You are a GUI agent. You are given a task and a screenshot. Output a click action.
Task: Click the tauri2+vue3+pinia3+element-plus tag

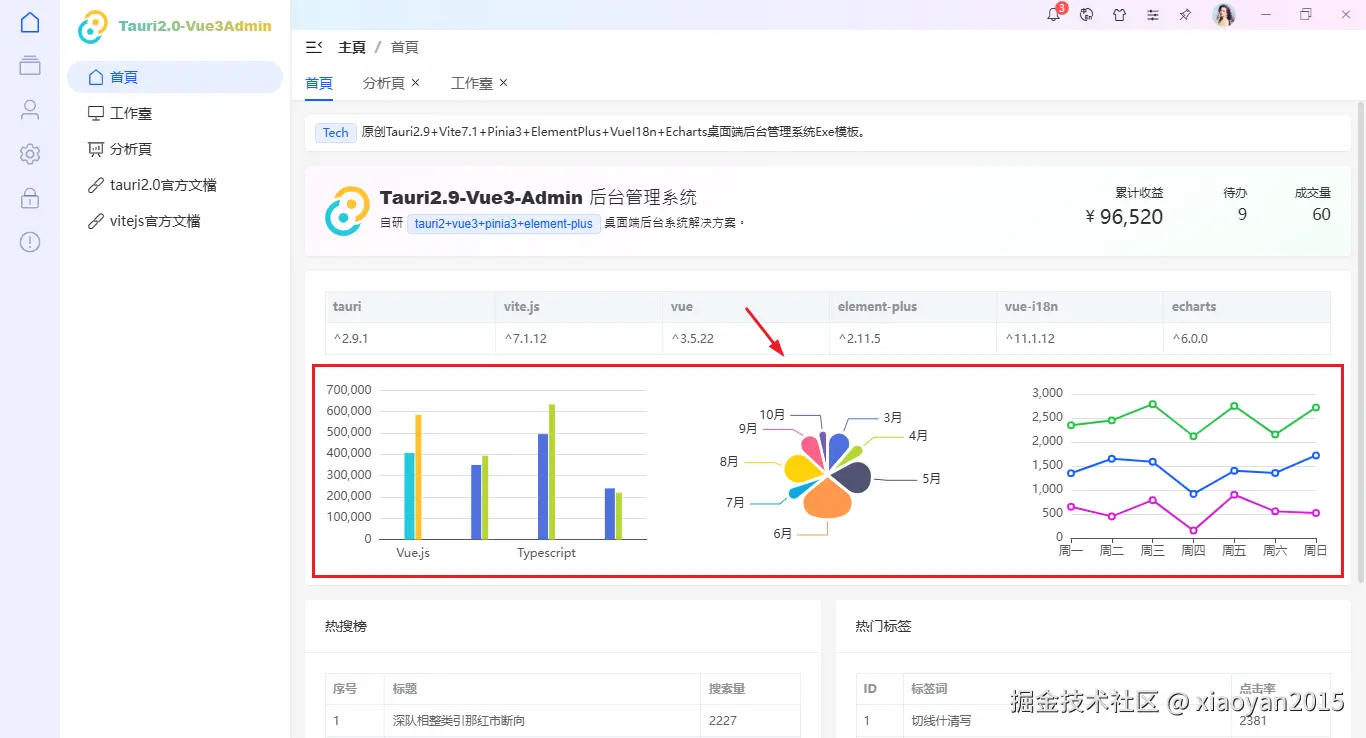(x=504, y=223)
